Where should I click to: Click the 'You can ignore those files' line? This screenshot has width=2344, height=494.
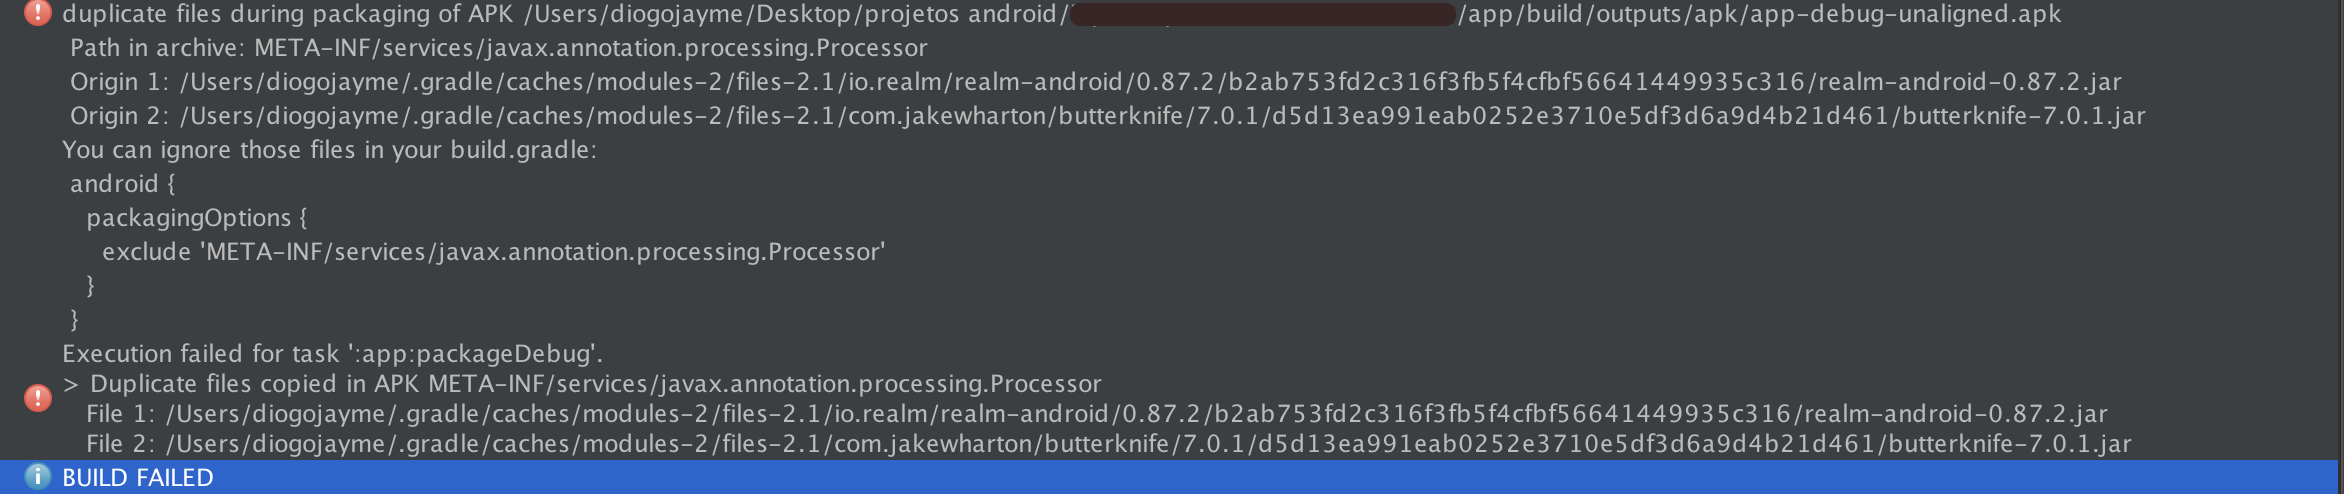coord(329,150)
